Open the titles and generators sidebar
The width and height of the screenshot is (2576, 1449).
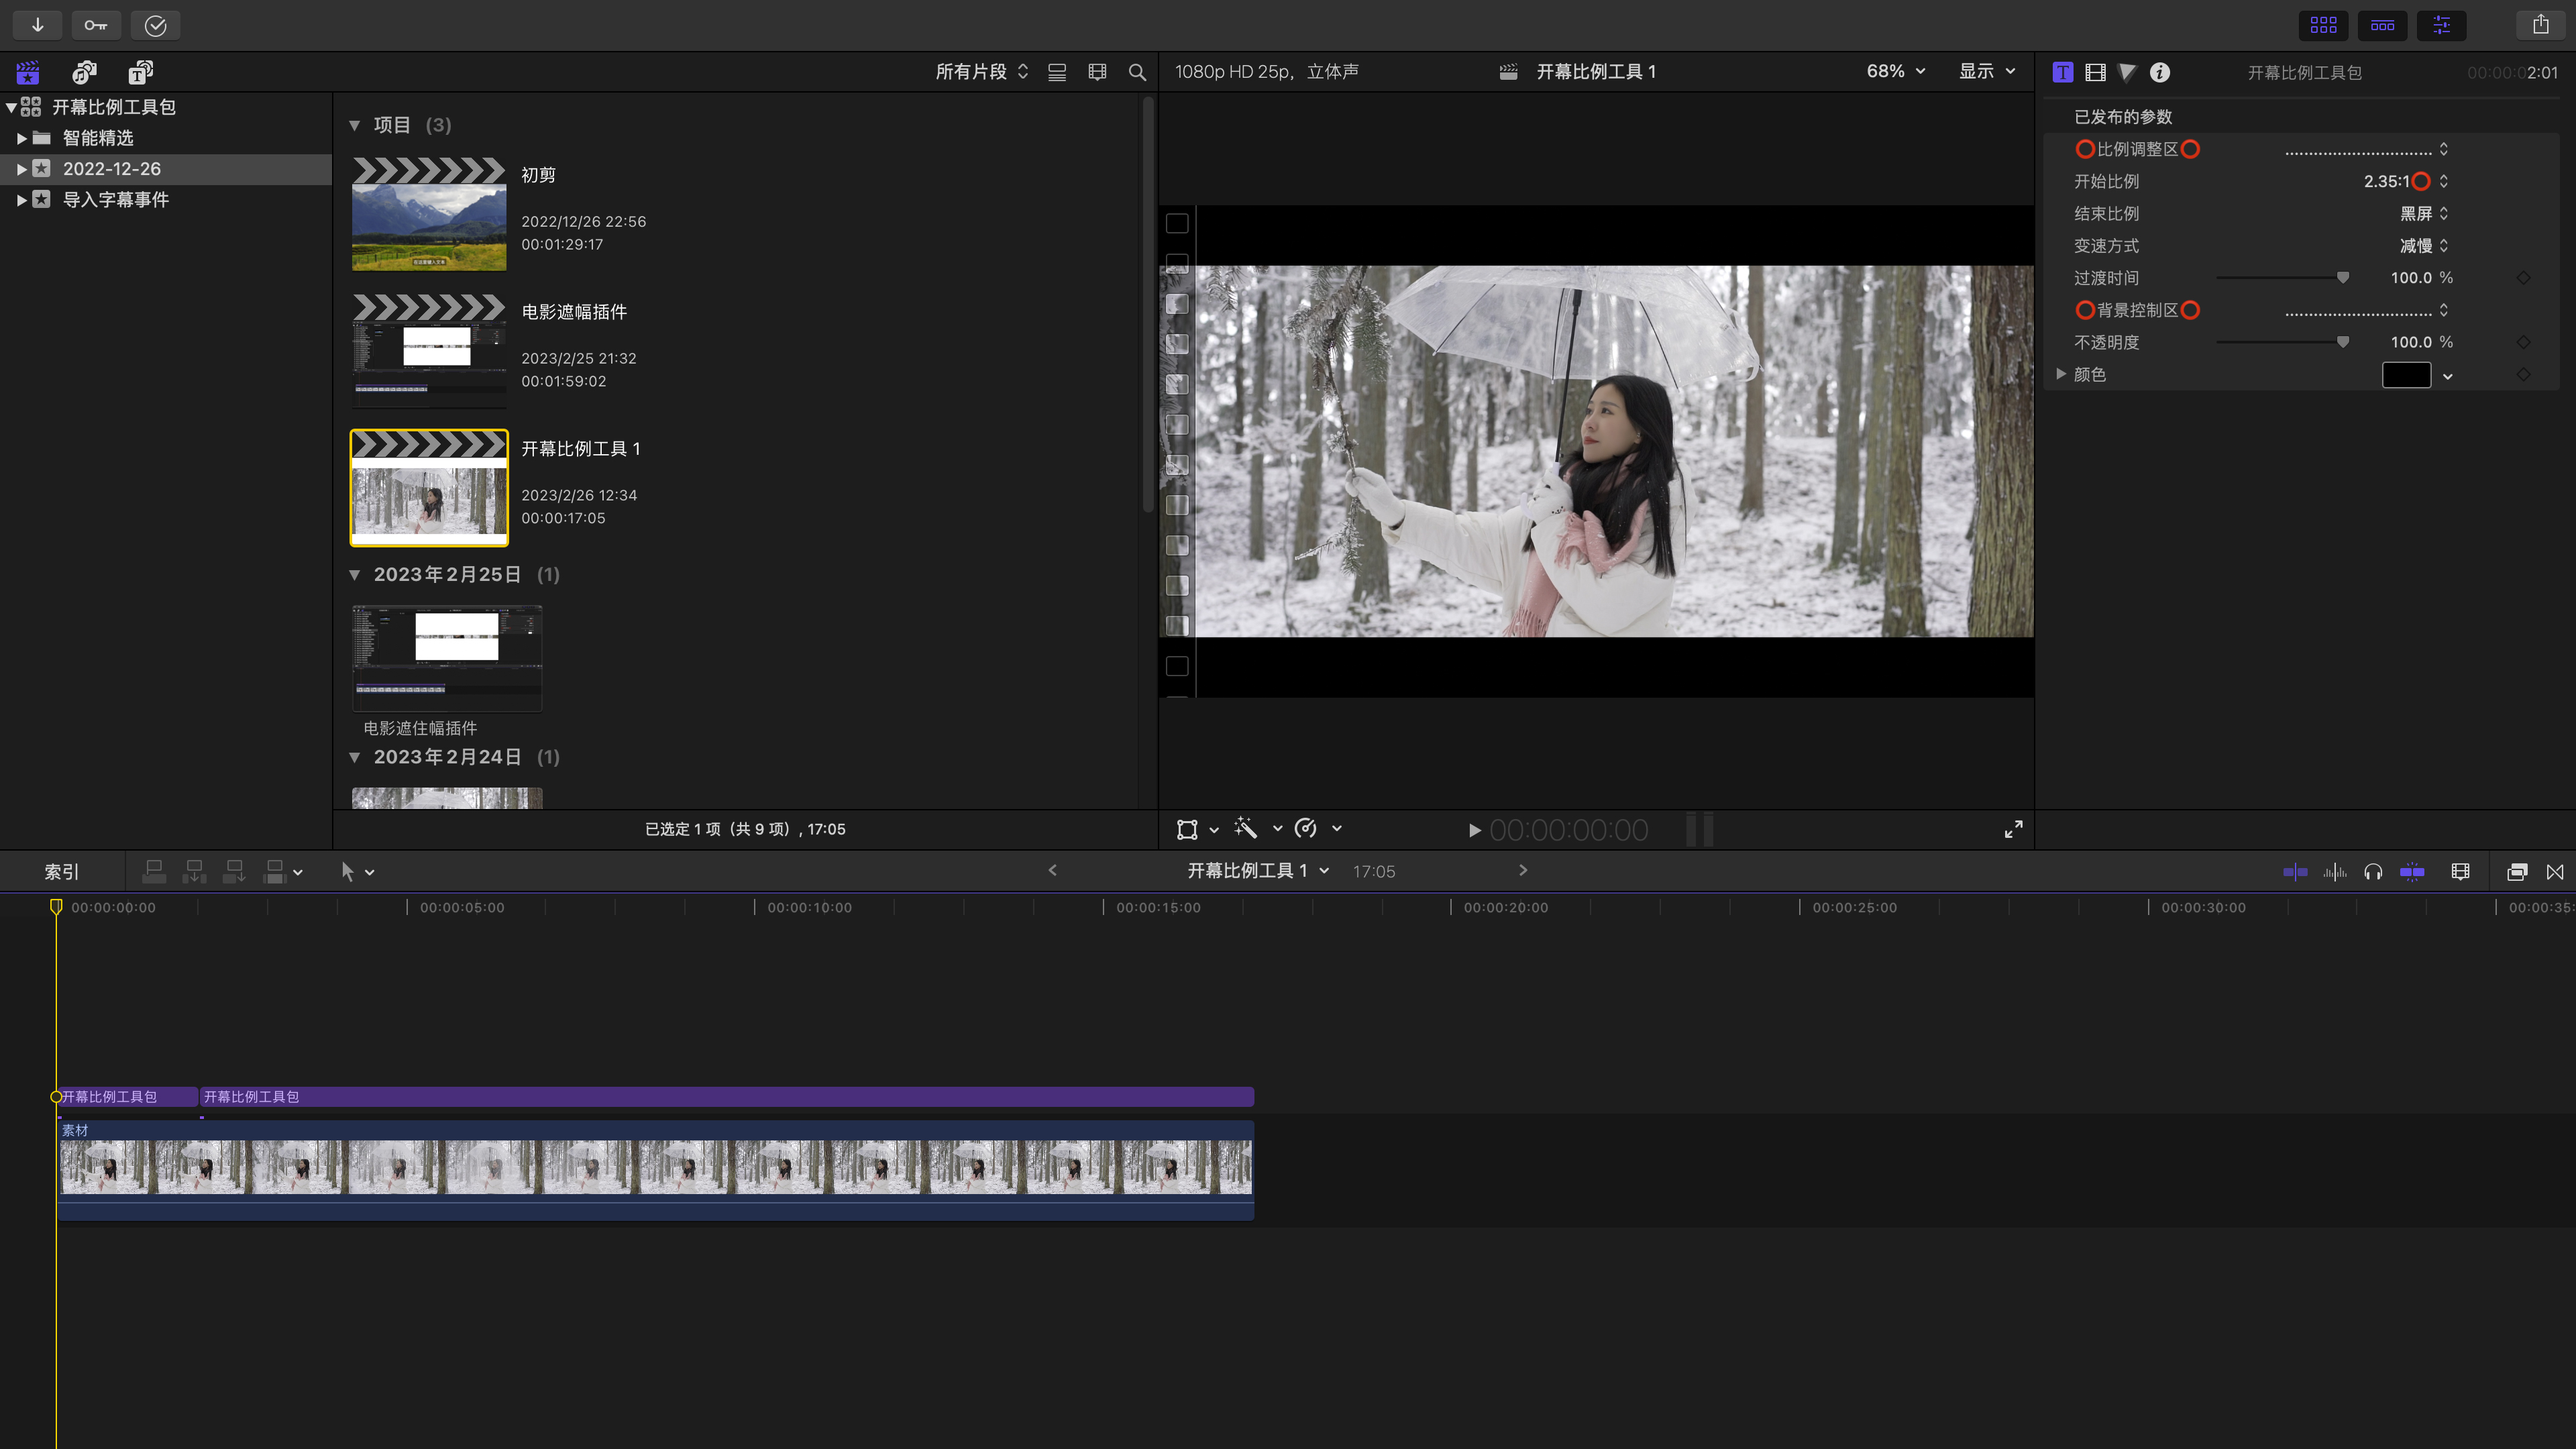pyautogui.click(x=140, y=72)
